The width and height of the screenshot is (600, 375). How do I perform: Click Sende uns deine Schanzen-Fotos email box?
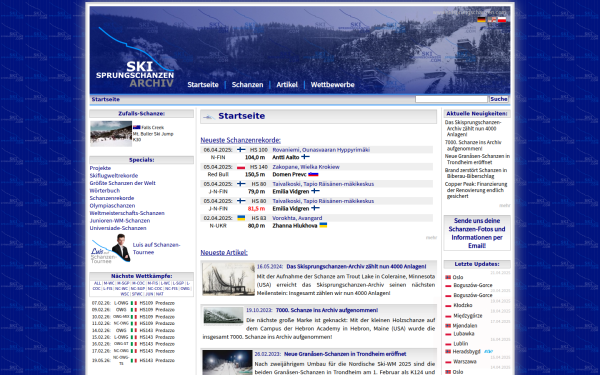point(477,233)
